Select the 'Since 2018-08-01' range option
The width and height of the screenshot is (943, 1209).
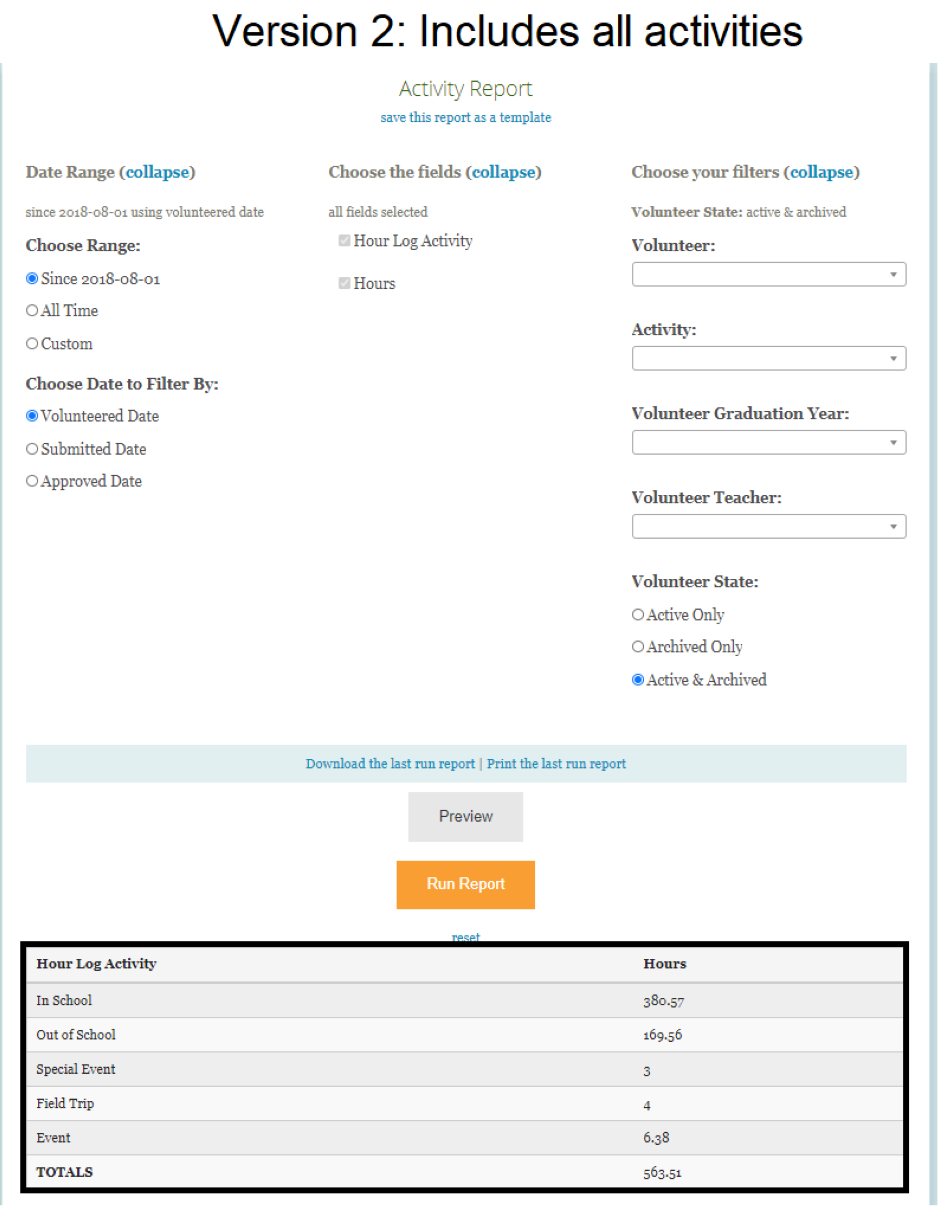point(32,279)
